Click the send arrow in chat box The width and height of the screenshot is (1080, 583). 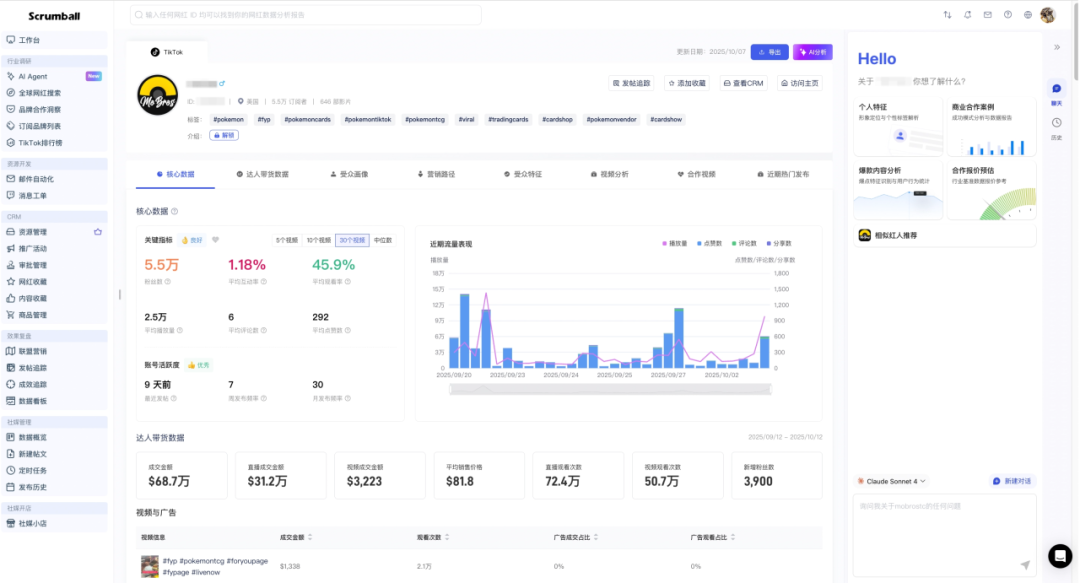click(1024, 565)
